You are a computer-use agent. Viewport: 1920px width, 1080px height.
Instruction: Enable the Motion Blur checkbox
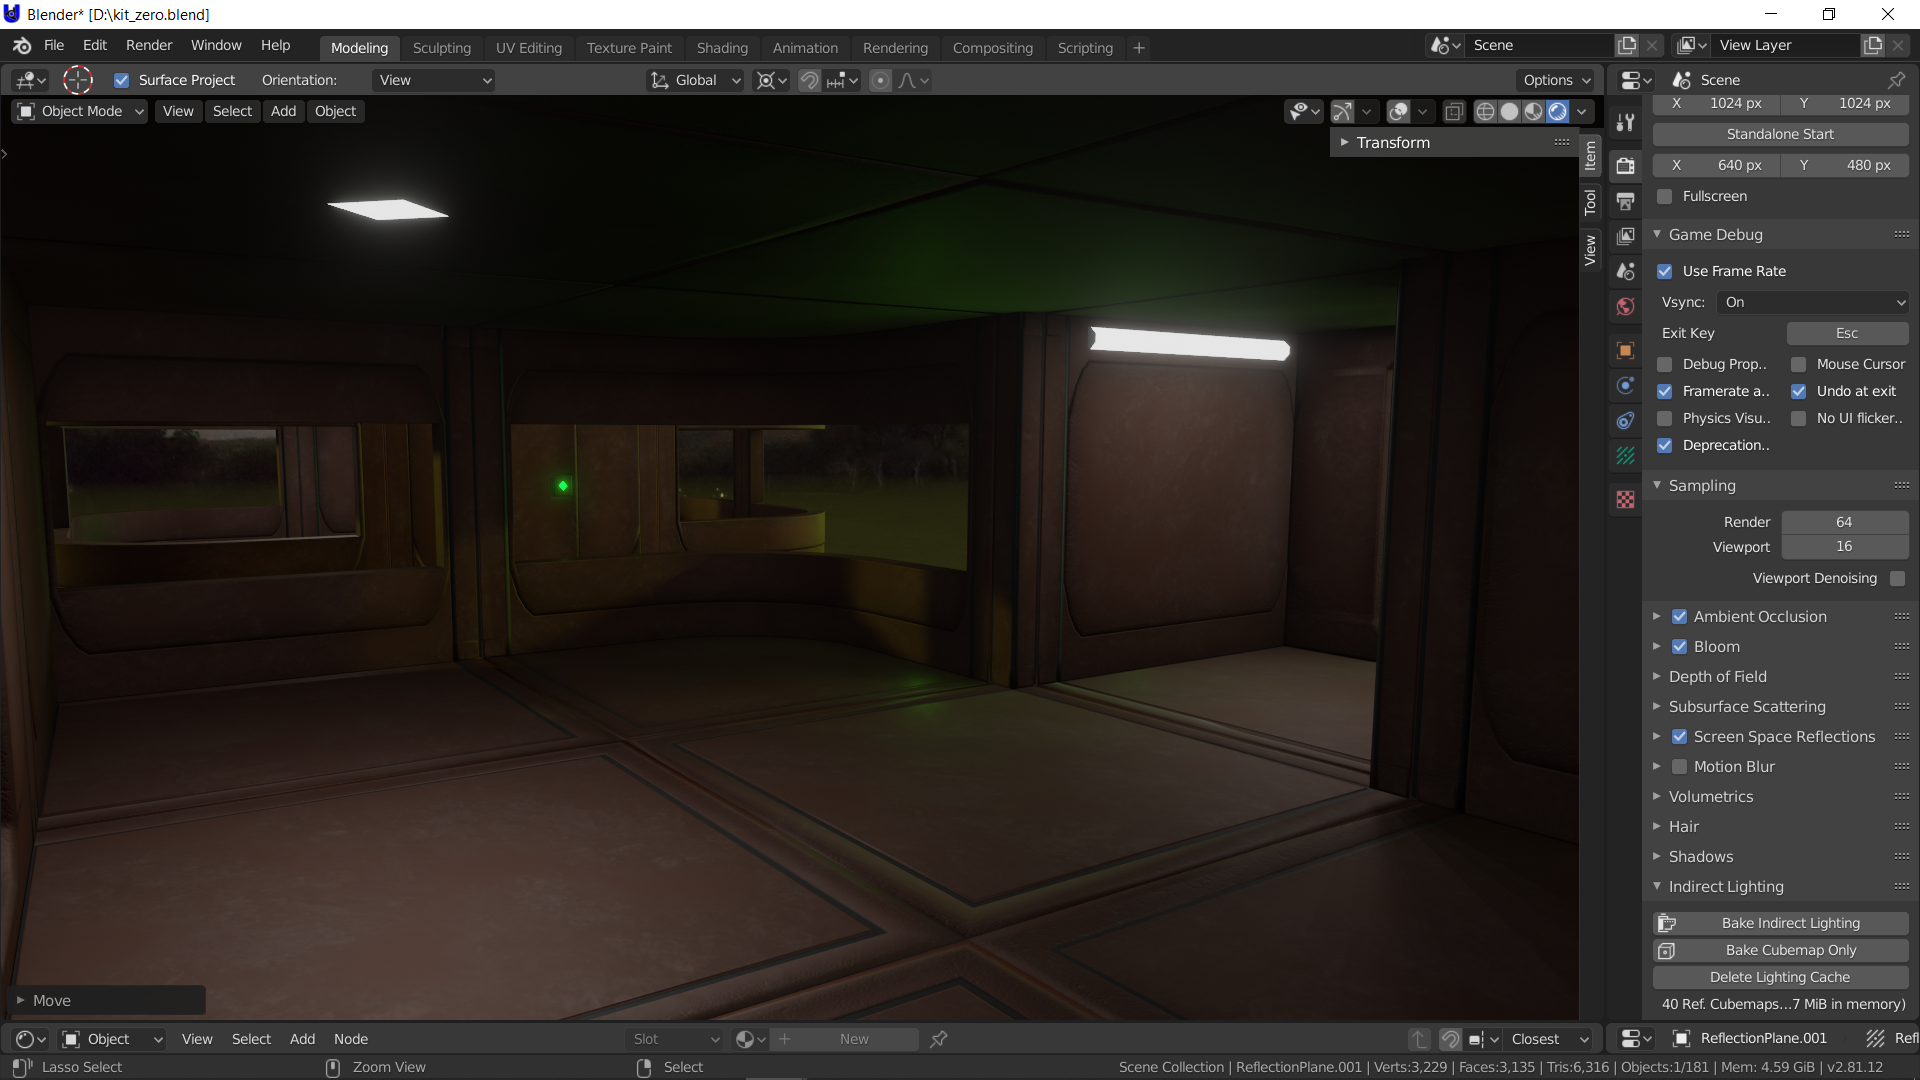1680,766
